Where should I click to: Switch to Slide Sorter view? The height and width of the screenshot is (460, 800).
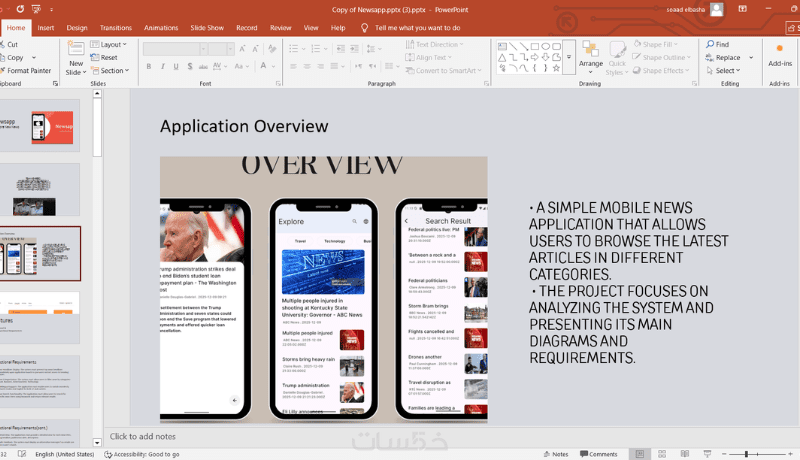(x=662, y=454)
